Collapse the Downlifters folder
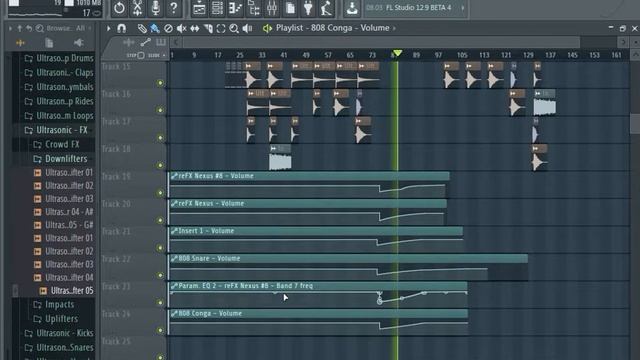 point(60,159)
